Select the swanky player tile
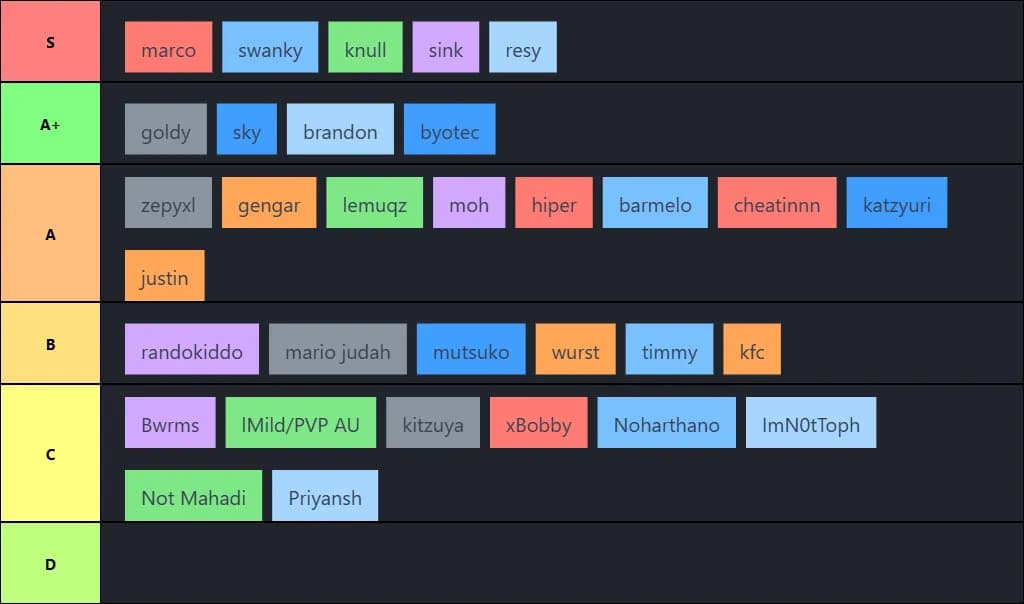Screen dimensions: 1024x604 coord(270,48)
